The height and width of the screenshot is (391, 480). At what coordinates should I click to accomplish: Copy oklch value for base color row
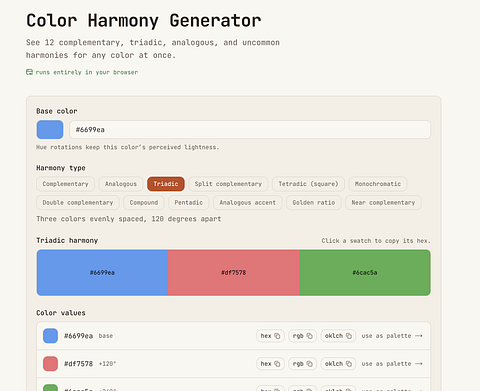tap(338, 336)
